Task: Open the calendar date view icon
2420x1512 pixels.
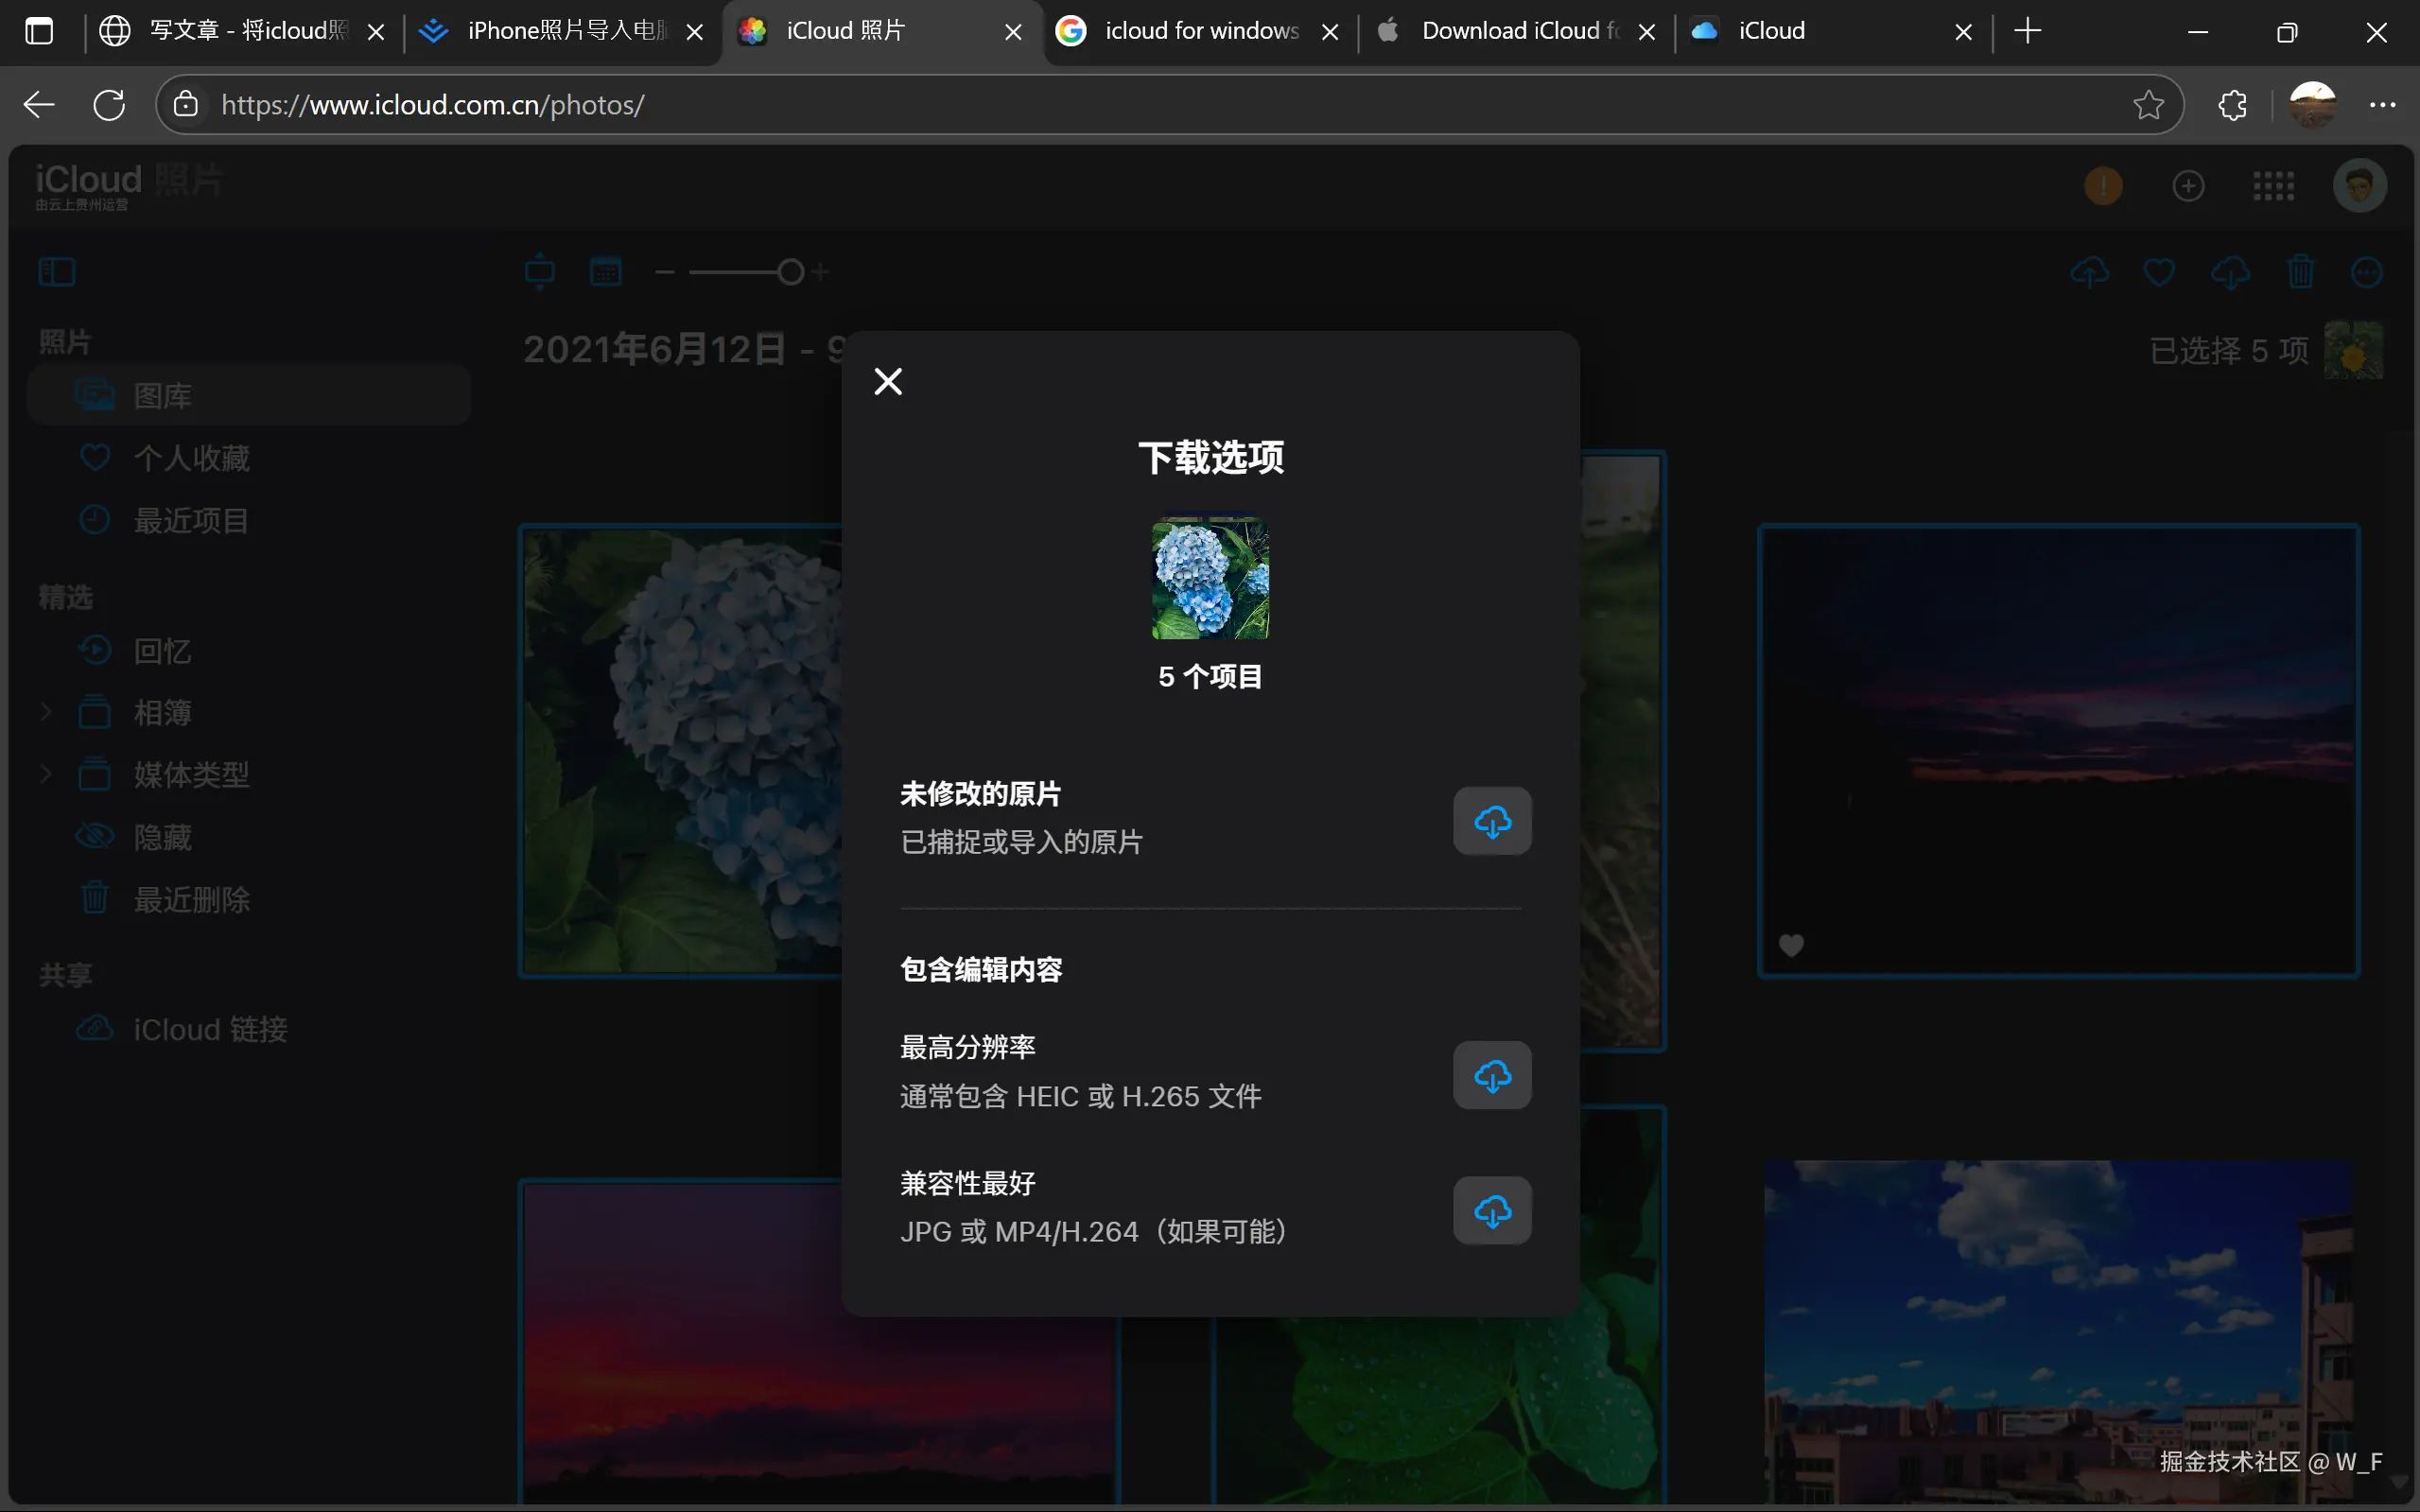Action: [606, 271]
